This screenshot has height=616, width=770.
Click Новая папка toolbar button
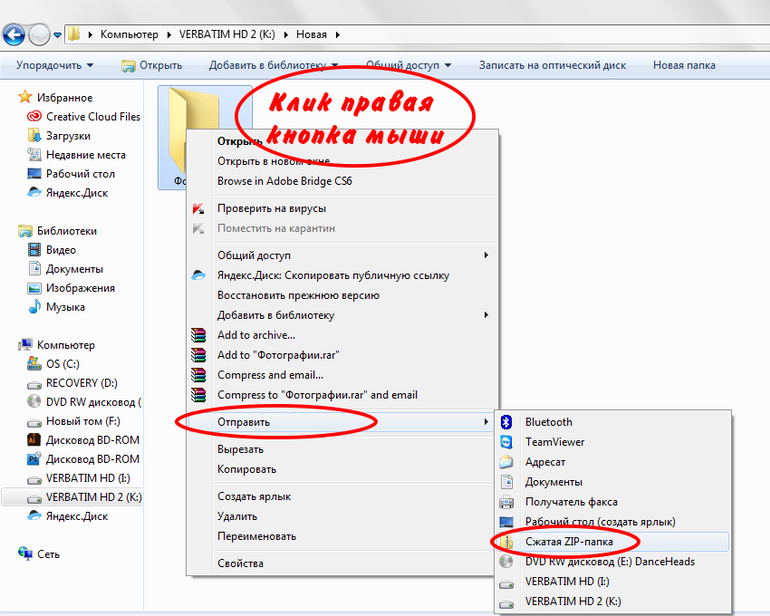(x=683, y=65)
